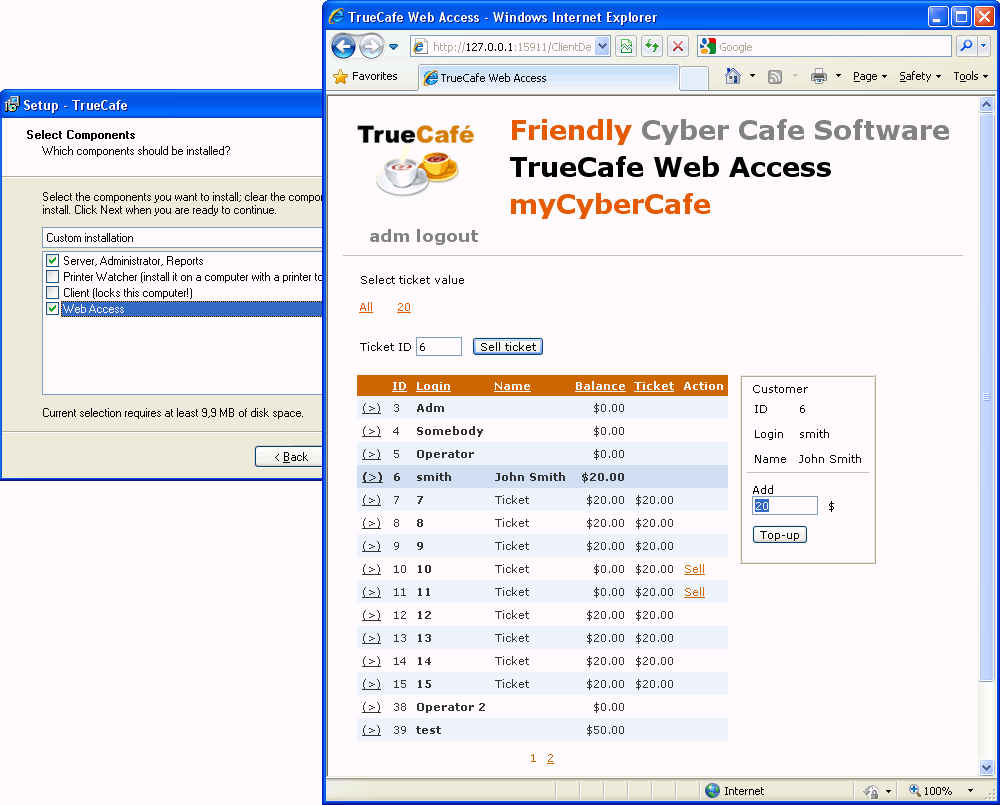This screenshot has width=1000, height=805.
Task: Click the magnifier search button
Action: click(x=966, y=46)
